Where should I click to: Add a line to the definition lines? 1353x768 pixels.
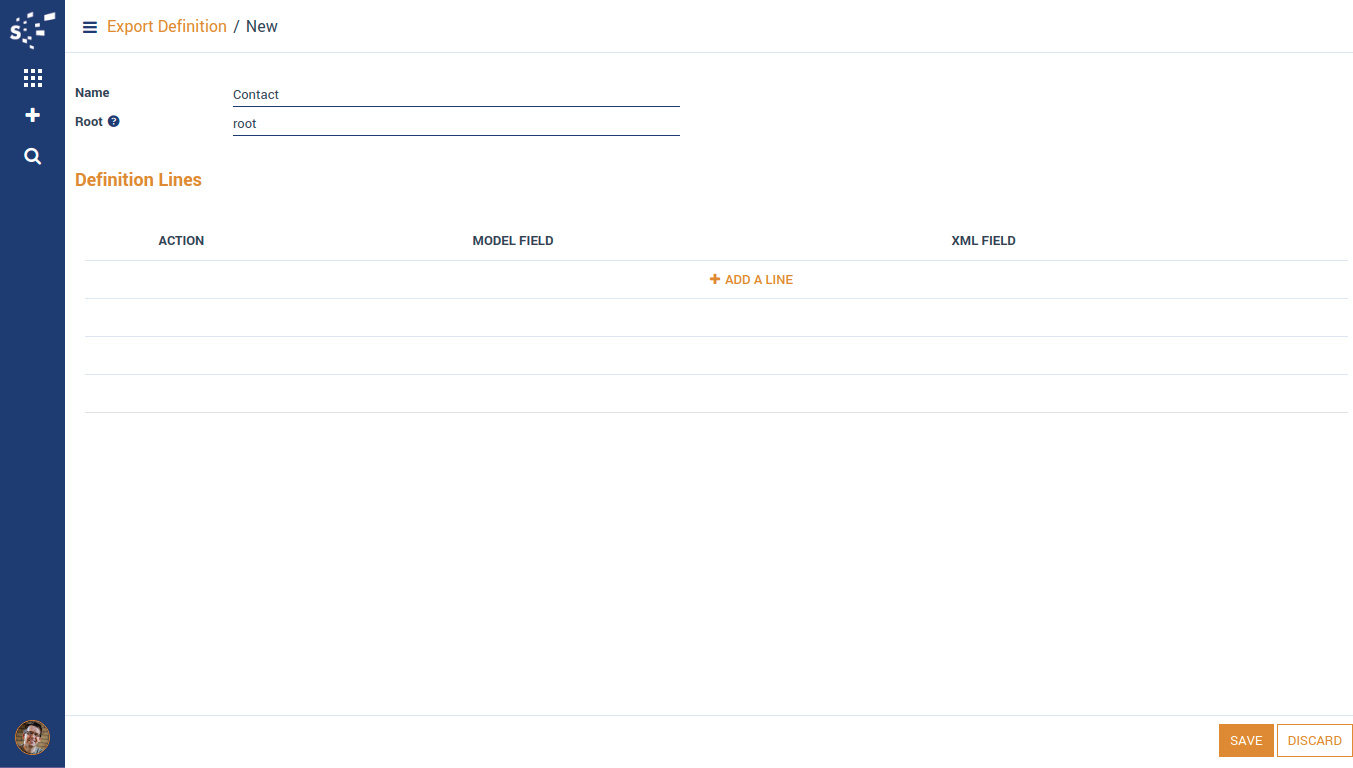coord(751,280)
